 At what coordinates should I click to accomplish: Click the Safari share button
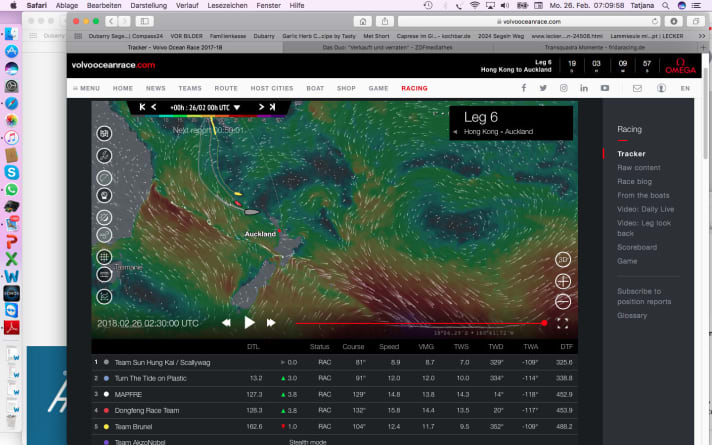click(x=385, y=21)
